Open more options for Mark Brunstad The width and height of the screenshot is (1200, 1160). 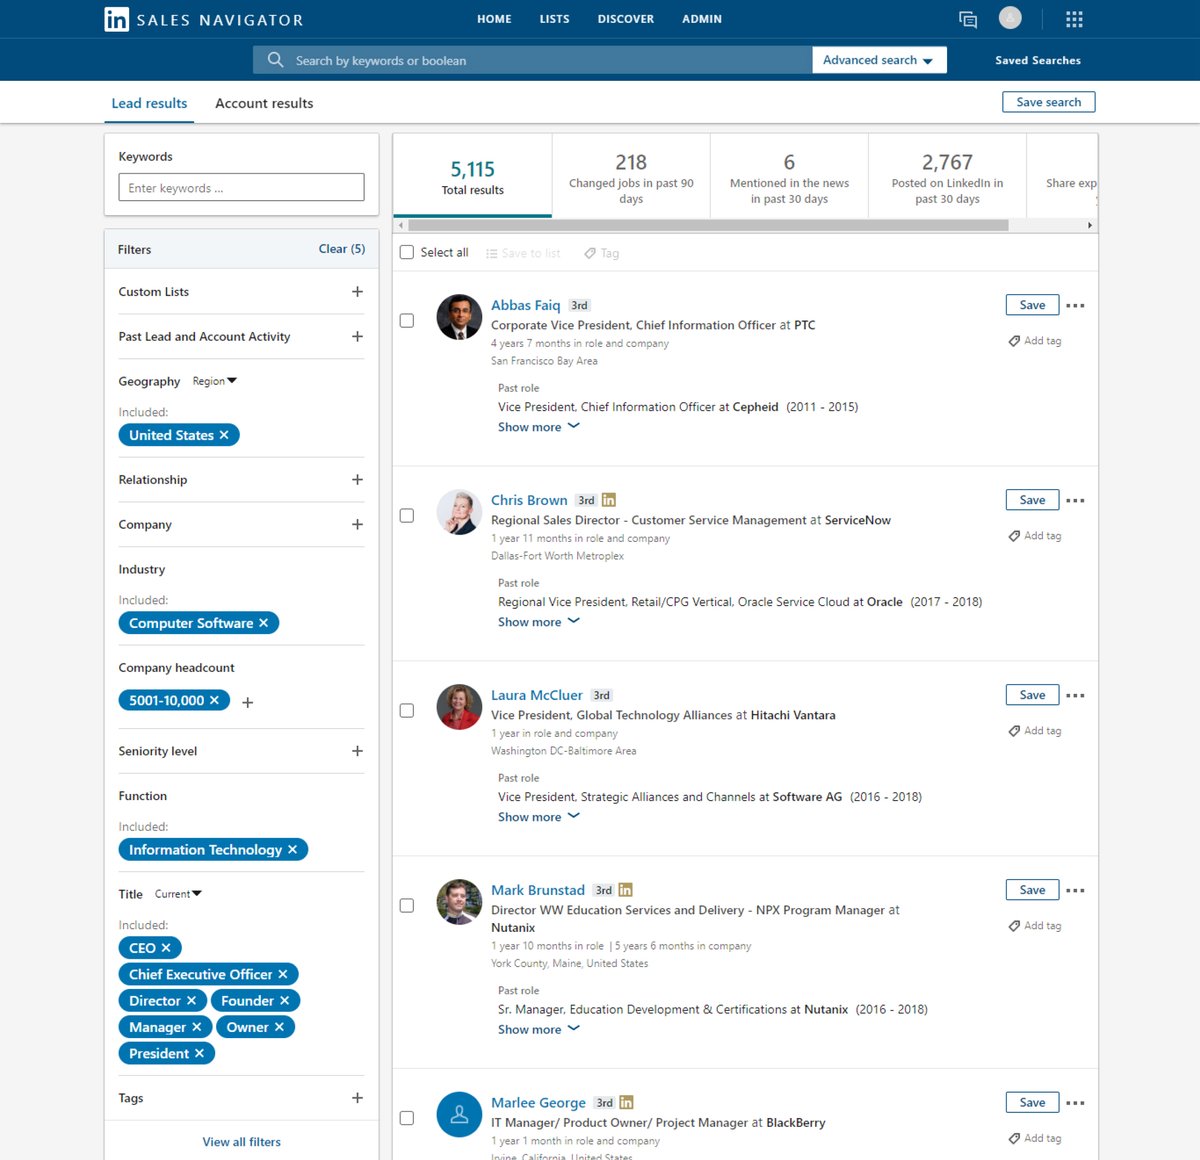point(1075,891)
